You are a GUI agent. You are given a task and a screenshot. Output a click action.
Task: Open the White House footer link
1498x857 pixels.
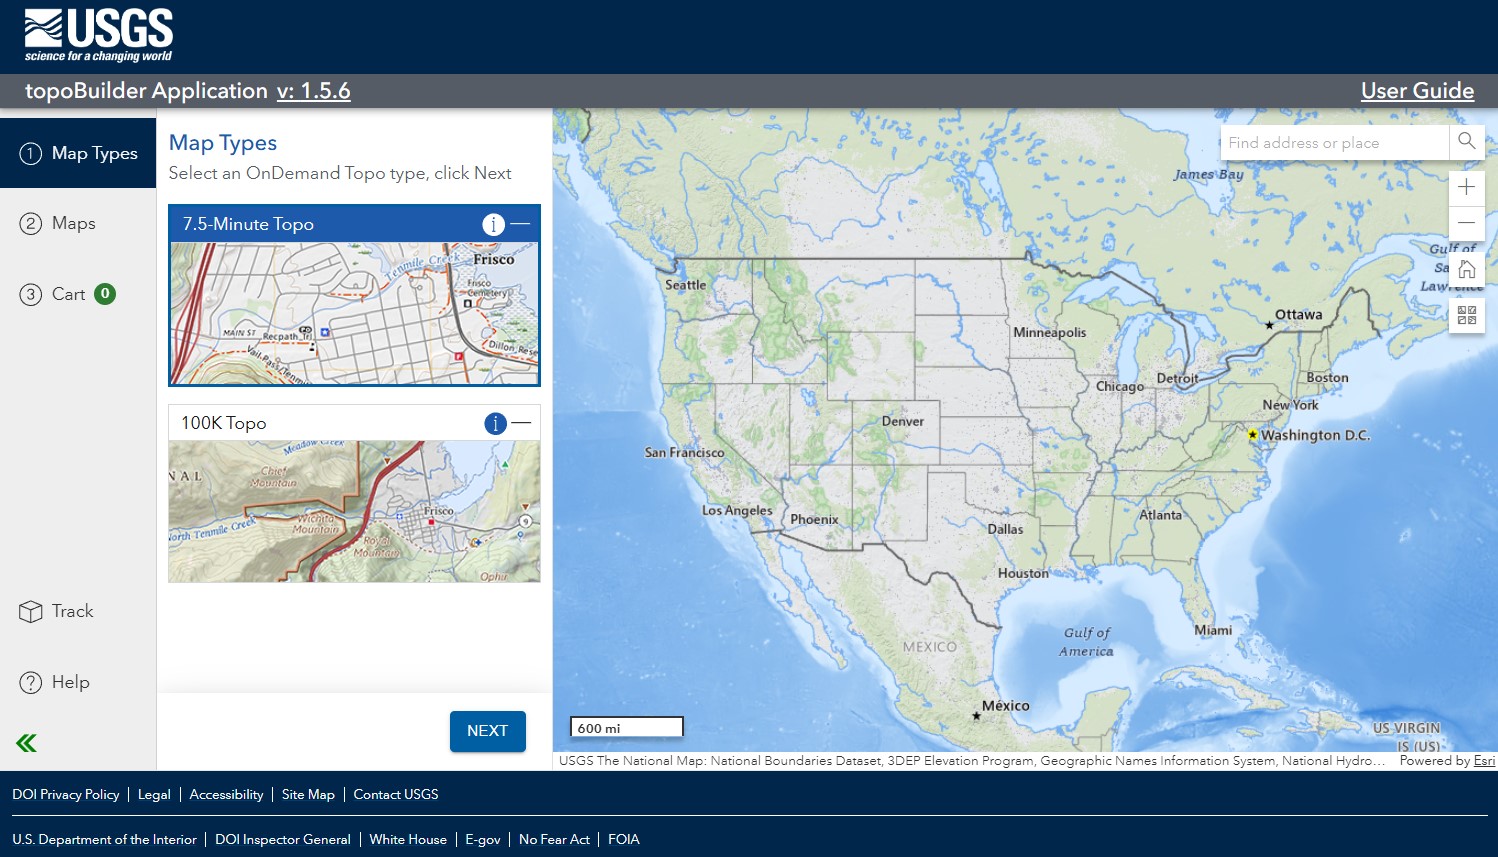(408, 839)
